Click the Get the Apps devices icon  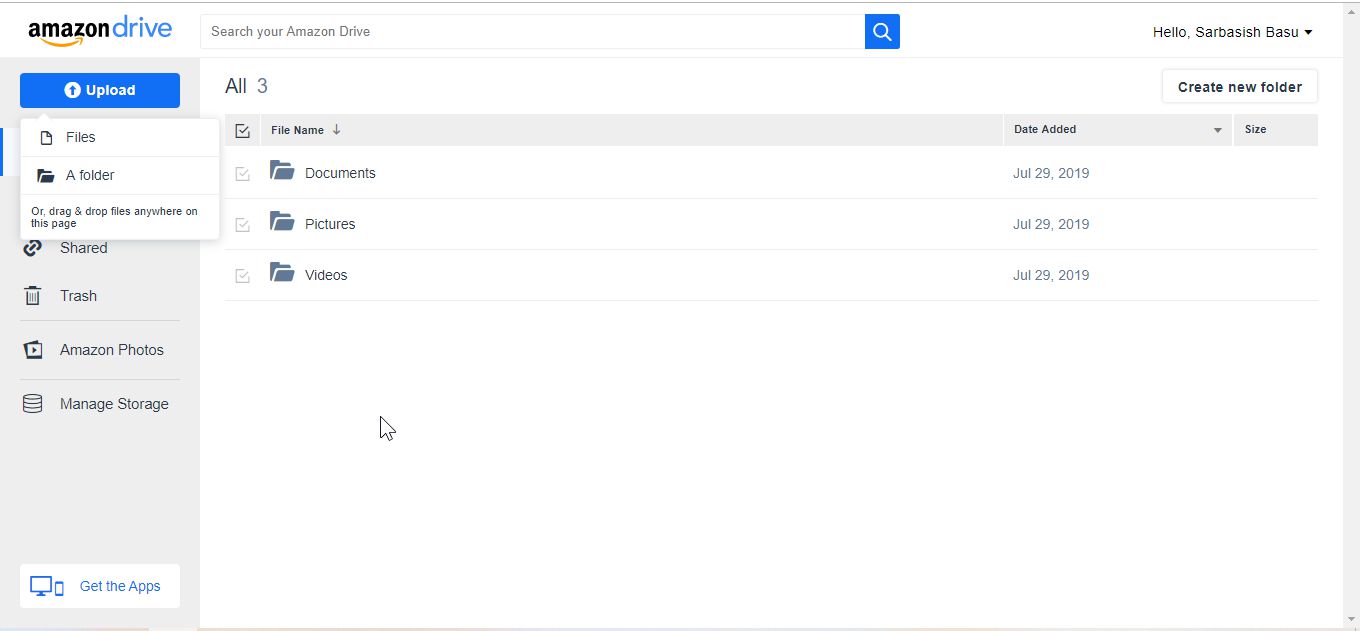pyautogui.click(x=47, y=585)
